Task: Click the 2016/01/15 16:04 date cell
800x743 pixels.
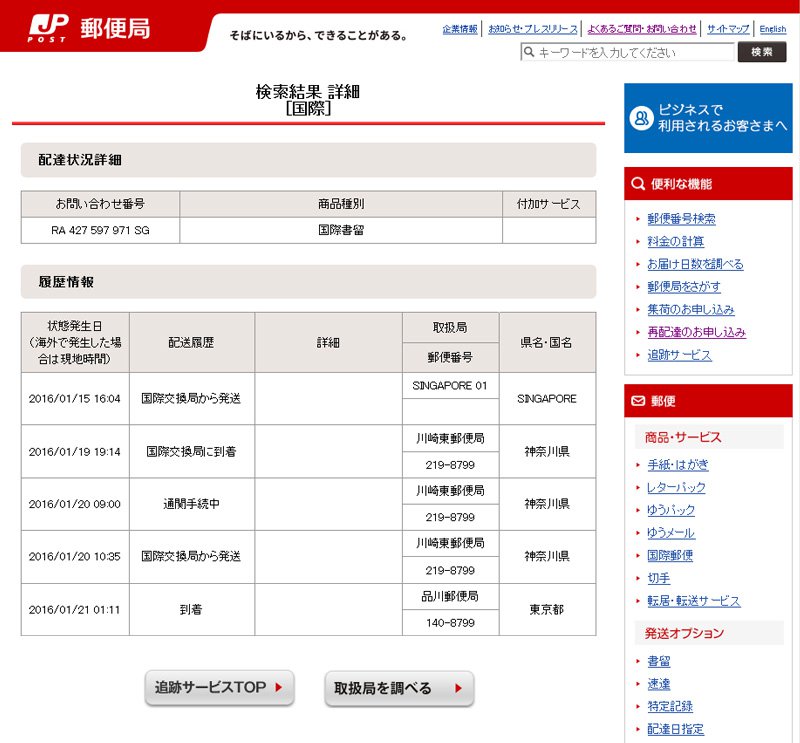Action: point(75,399)
